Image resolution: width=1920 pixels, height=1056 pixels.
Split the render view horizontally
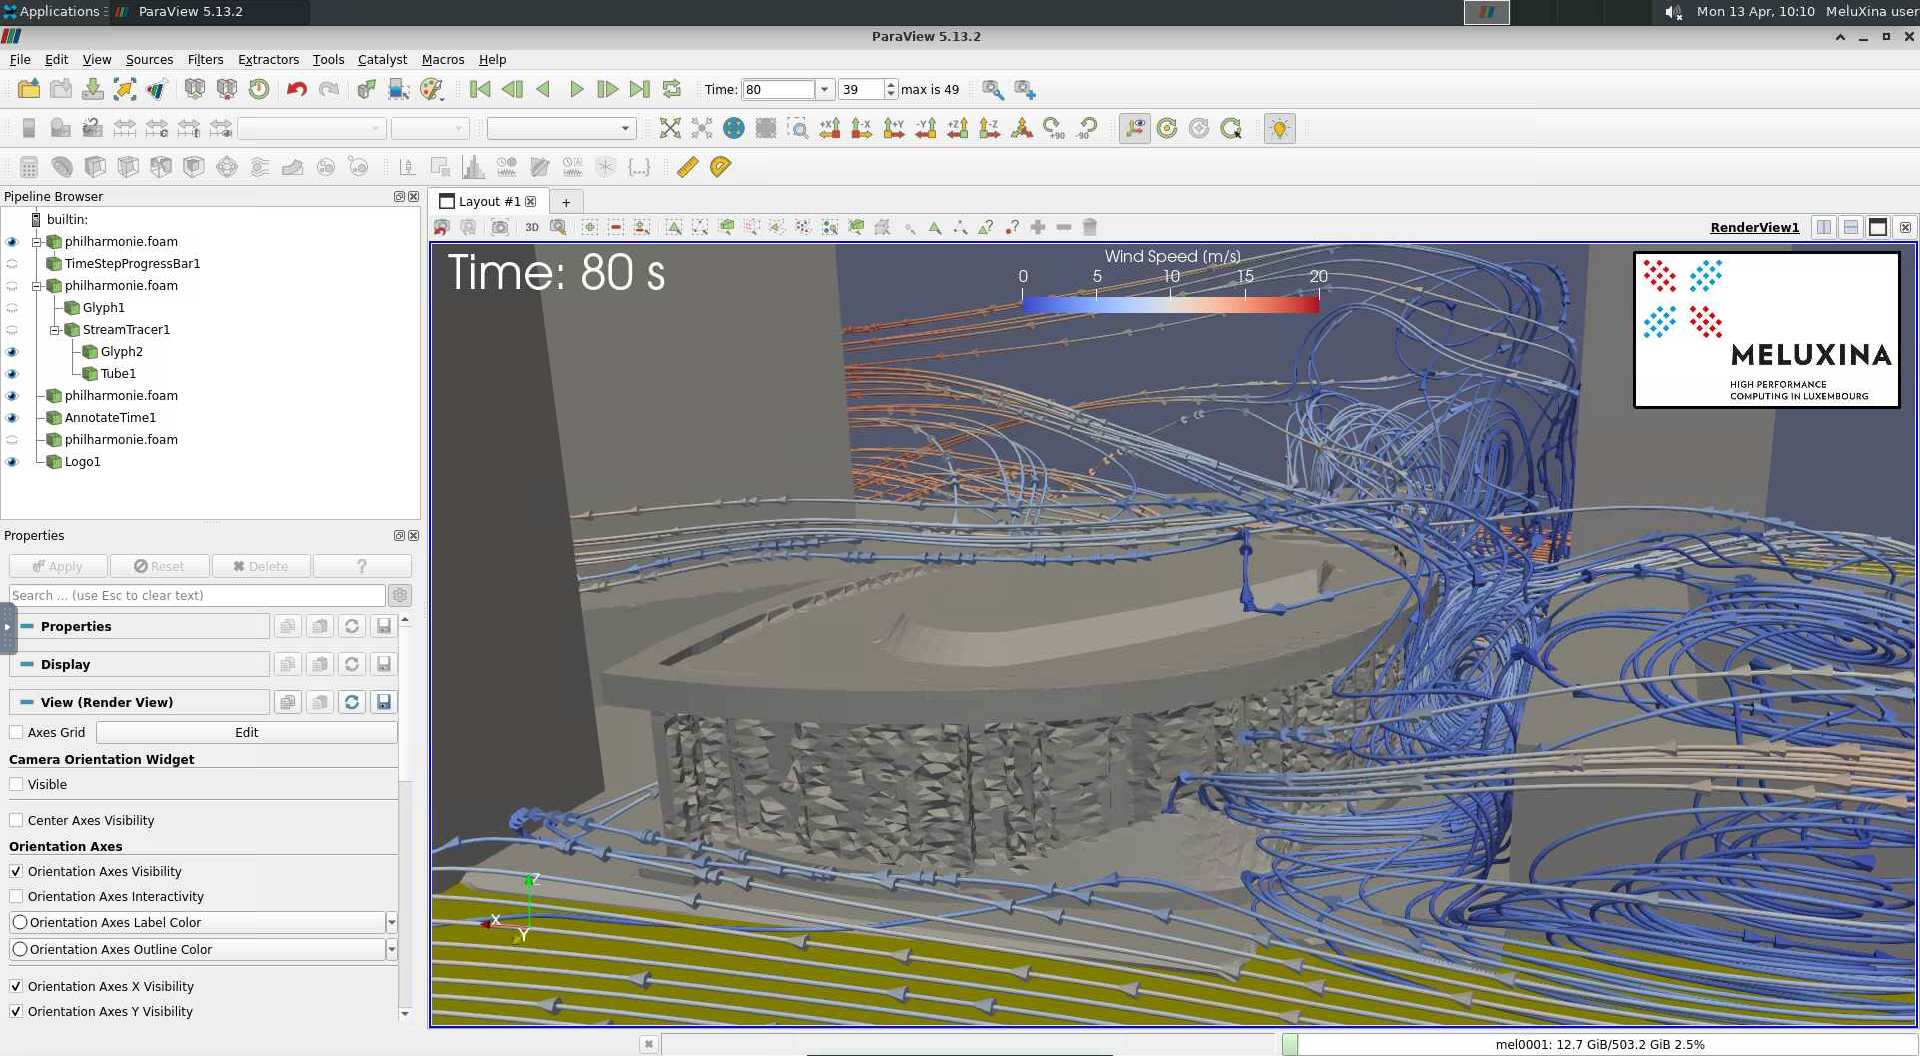pyautogui.click(x=1824, y=228)
